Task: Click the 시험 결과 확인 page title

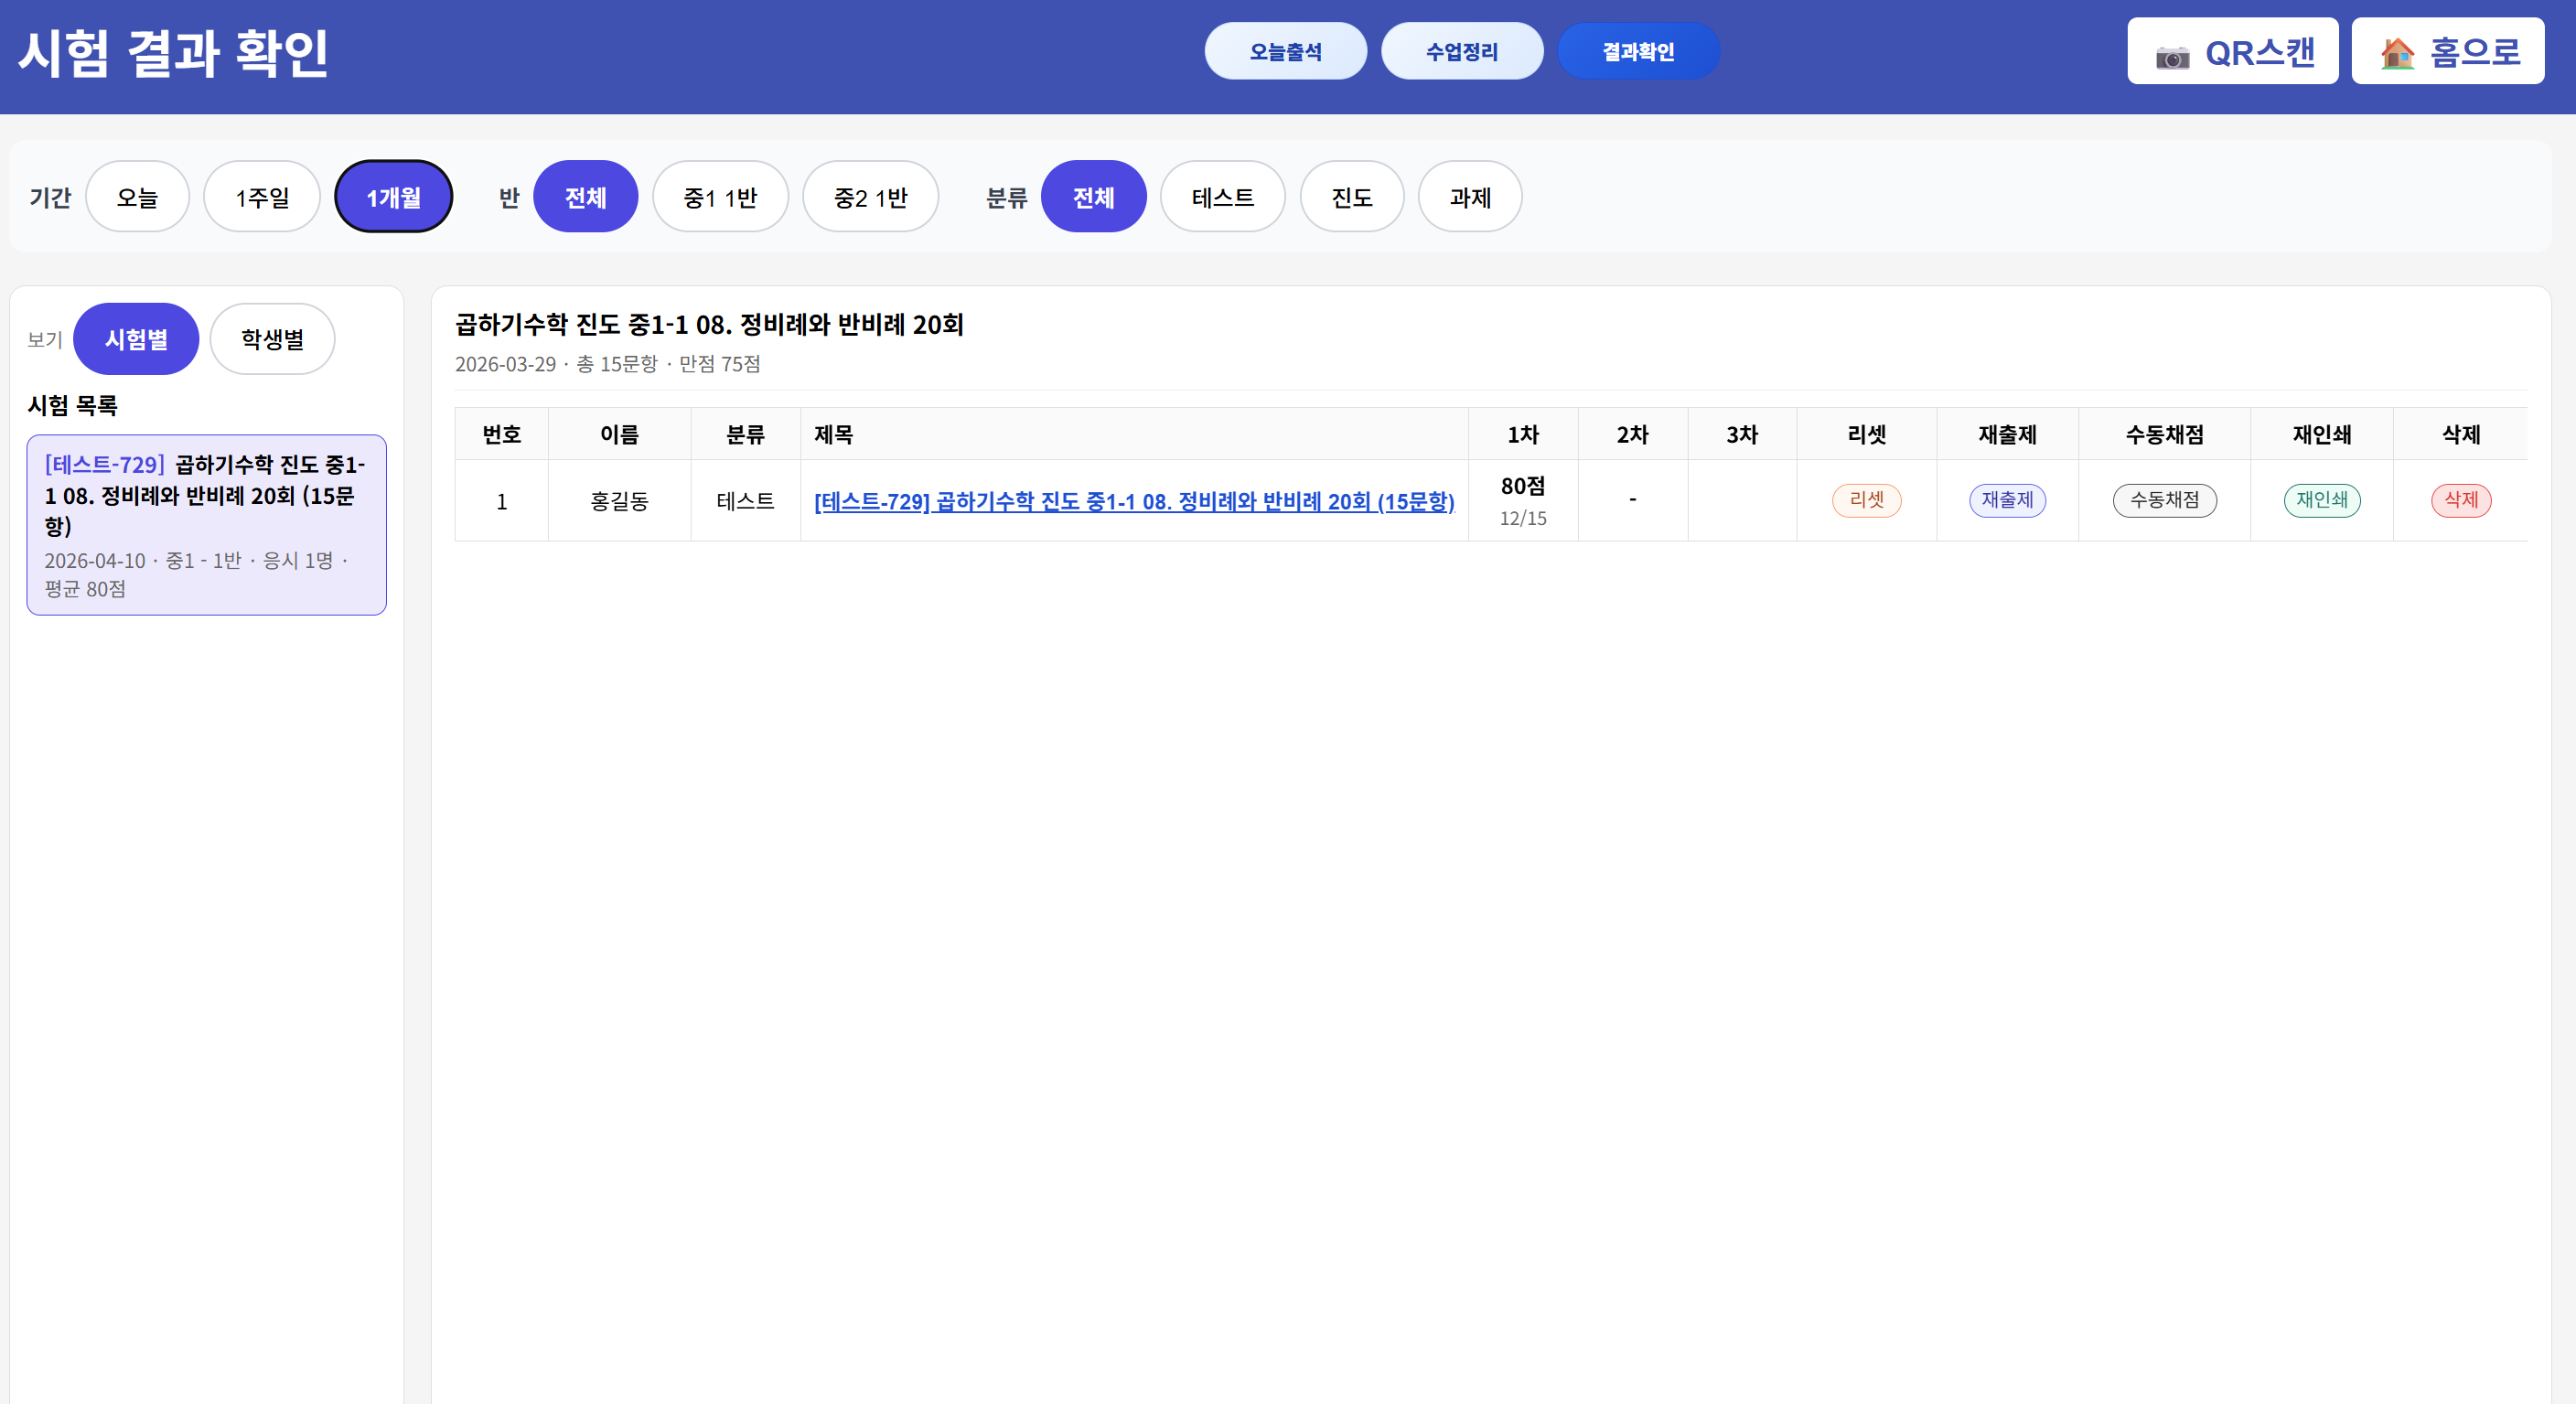Action: click(173, 53)
